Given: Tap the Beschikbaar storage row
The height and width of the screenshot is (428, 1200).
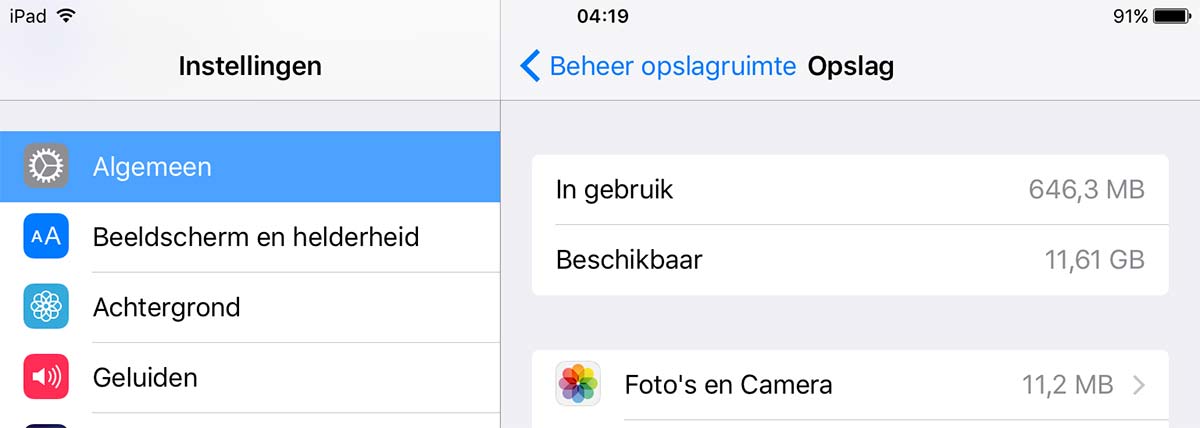Looking at the screenshot, I should (x=850, y=260).
